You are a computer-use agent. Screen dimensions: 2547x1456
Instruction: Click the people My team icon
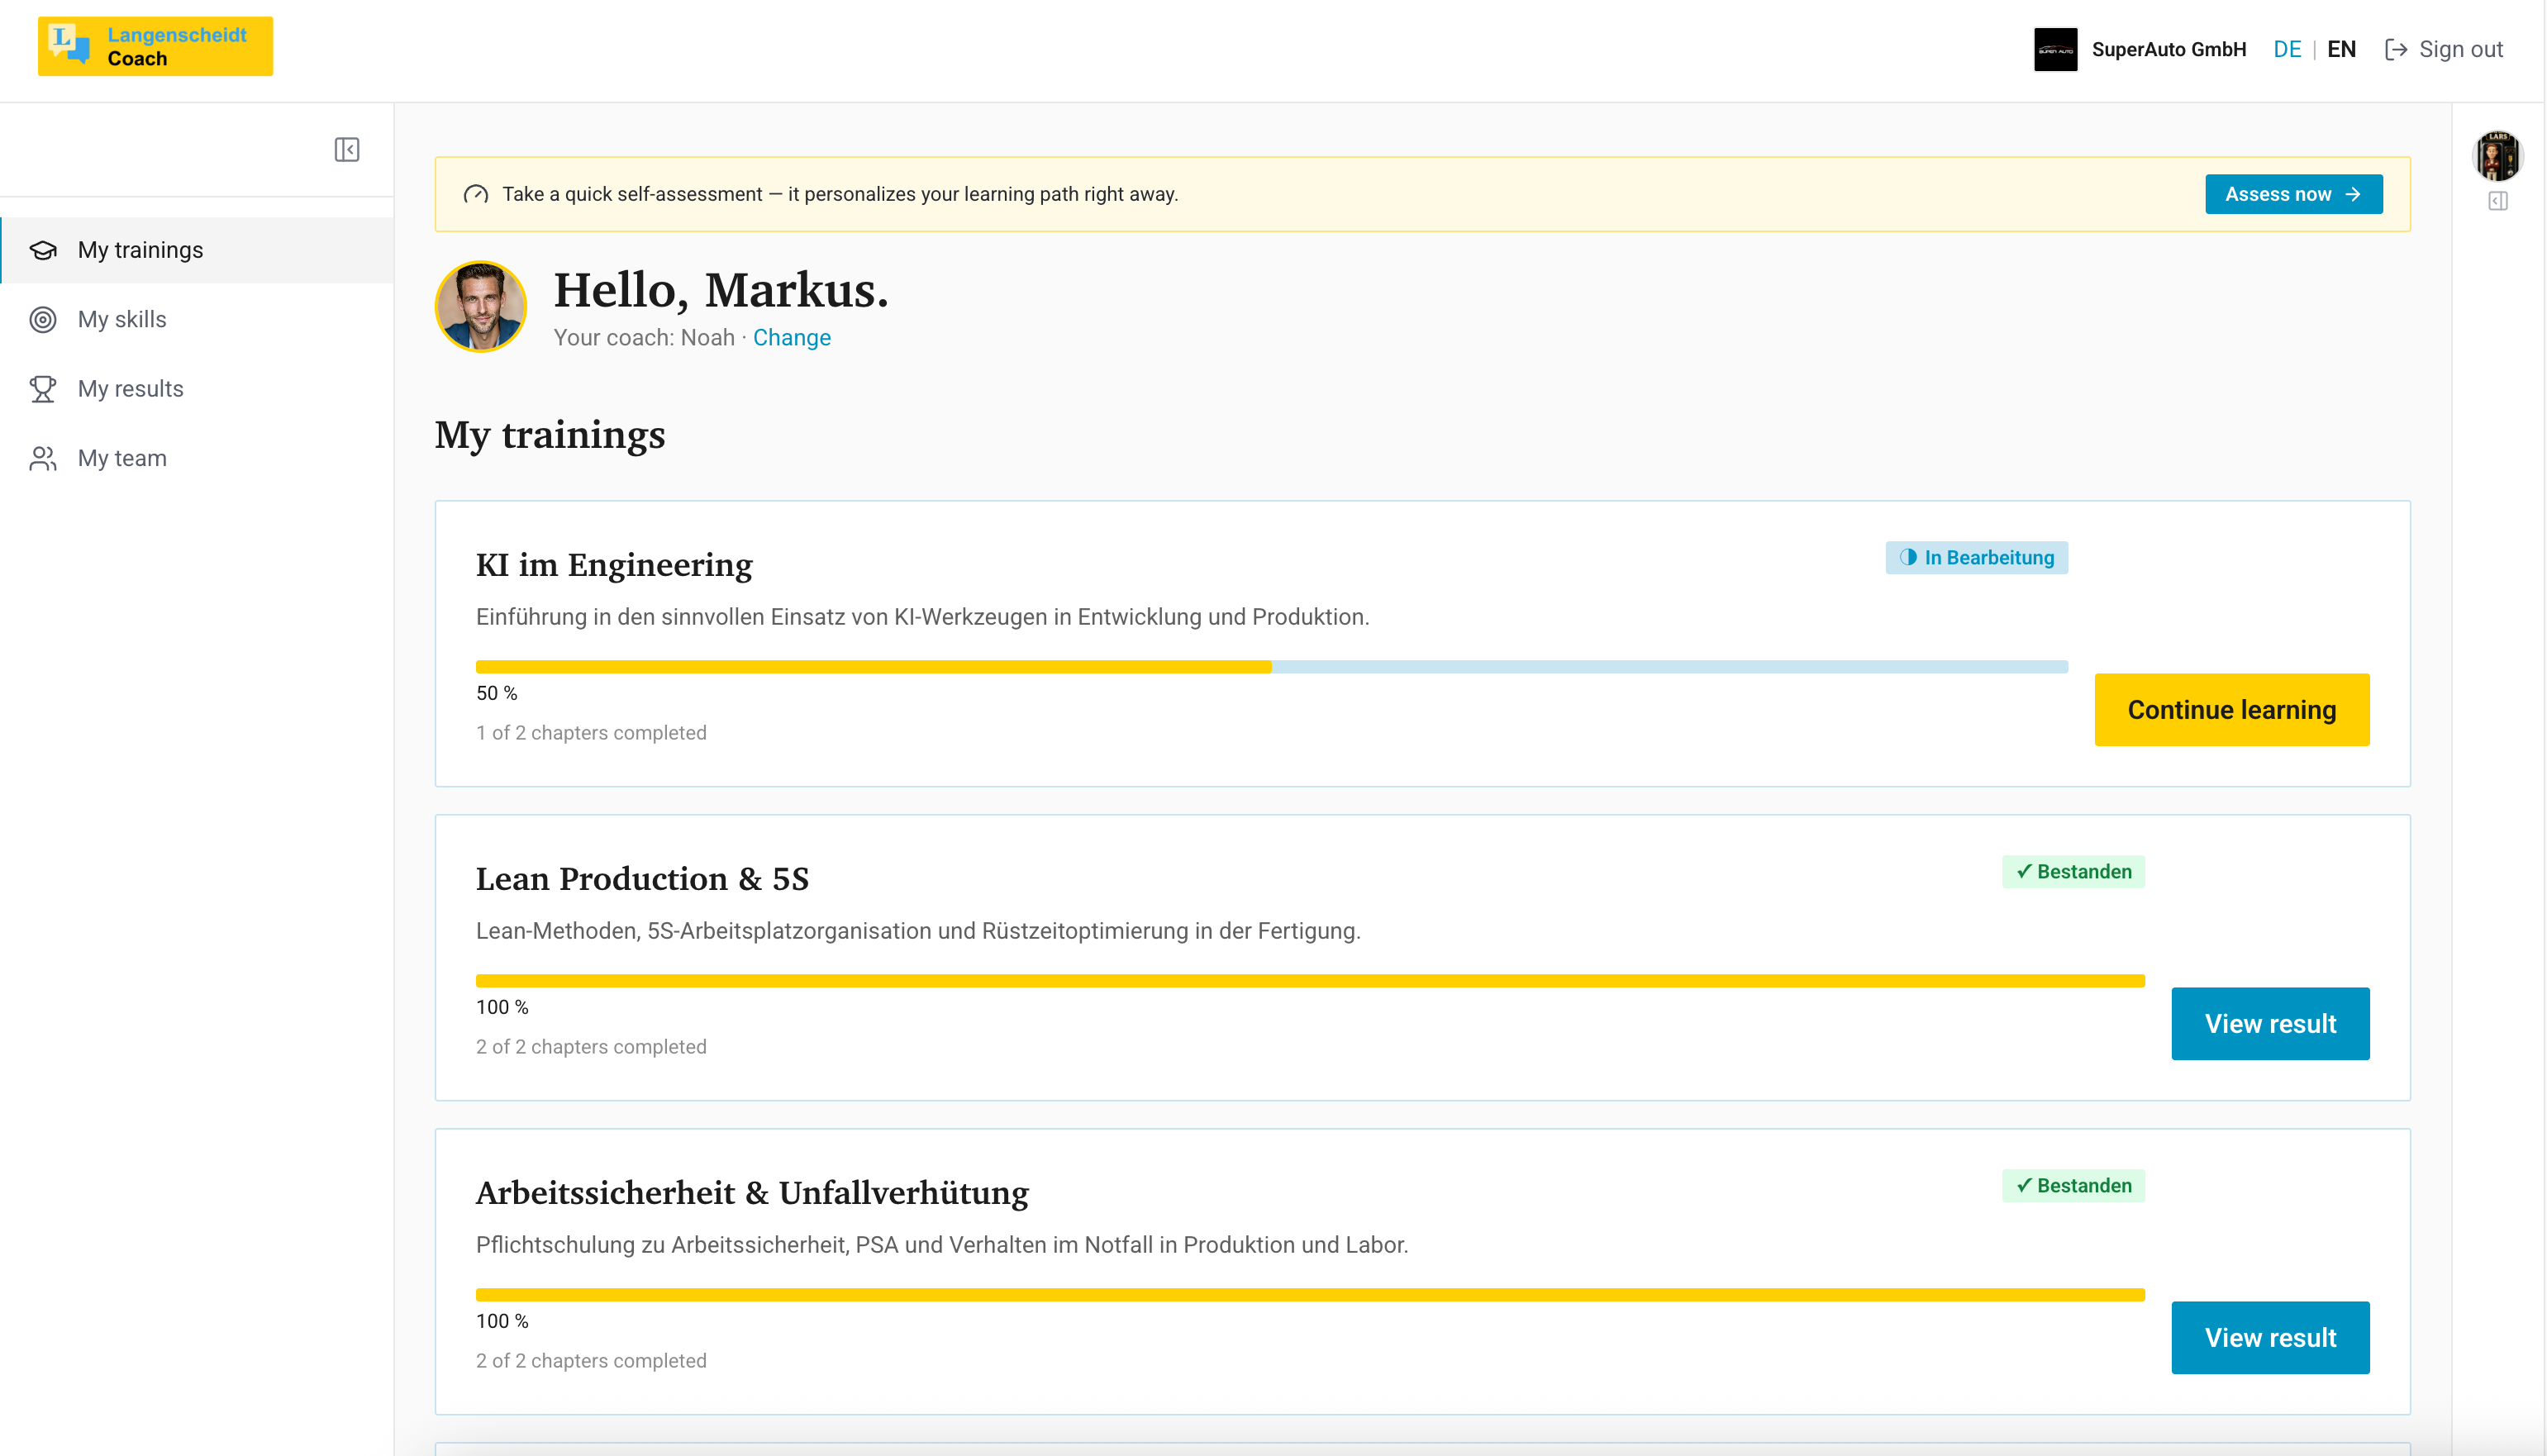point(43,458)
